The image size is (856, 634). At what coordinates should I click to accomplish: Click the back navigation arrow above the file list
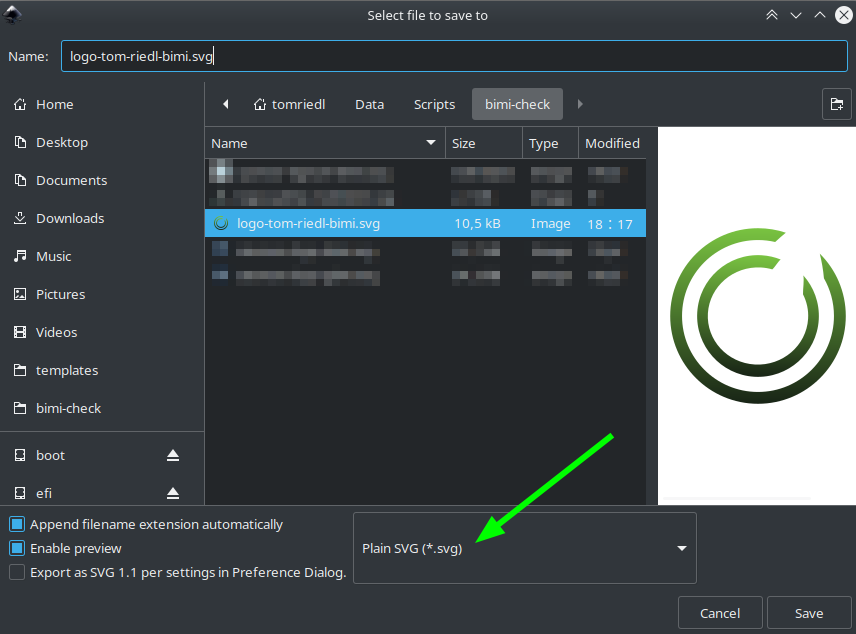tap(225, 103)
